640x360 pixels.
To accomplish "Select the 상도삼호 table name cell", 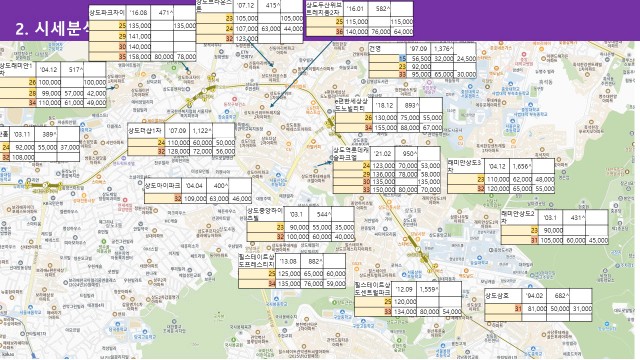I will point(504,296).
